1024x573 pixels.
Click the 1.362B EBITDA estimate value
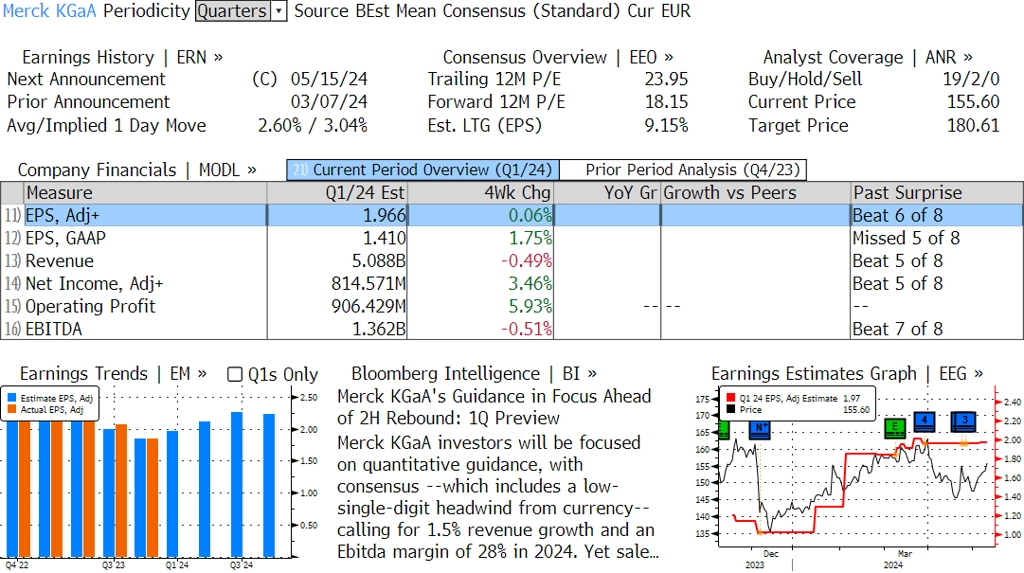click(379, 329)
